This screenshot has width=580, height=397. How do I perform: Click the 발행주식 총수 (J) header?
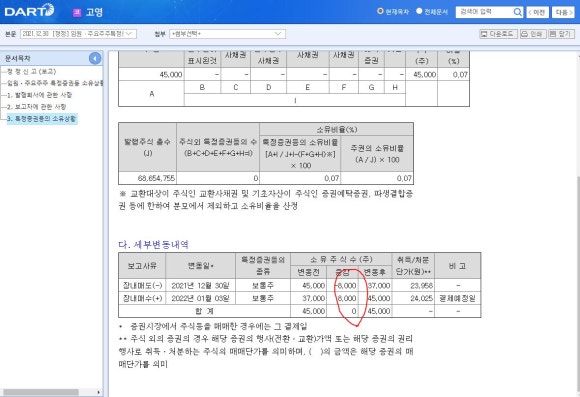(148, 147)
